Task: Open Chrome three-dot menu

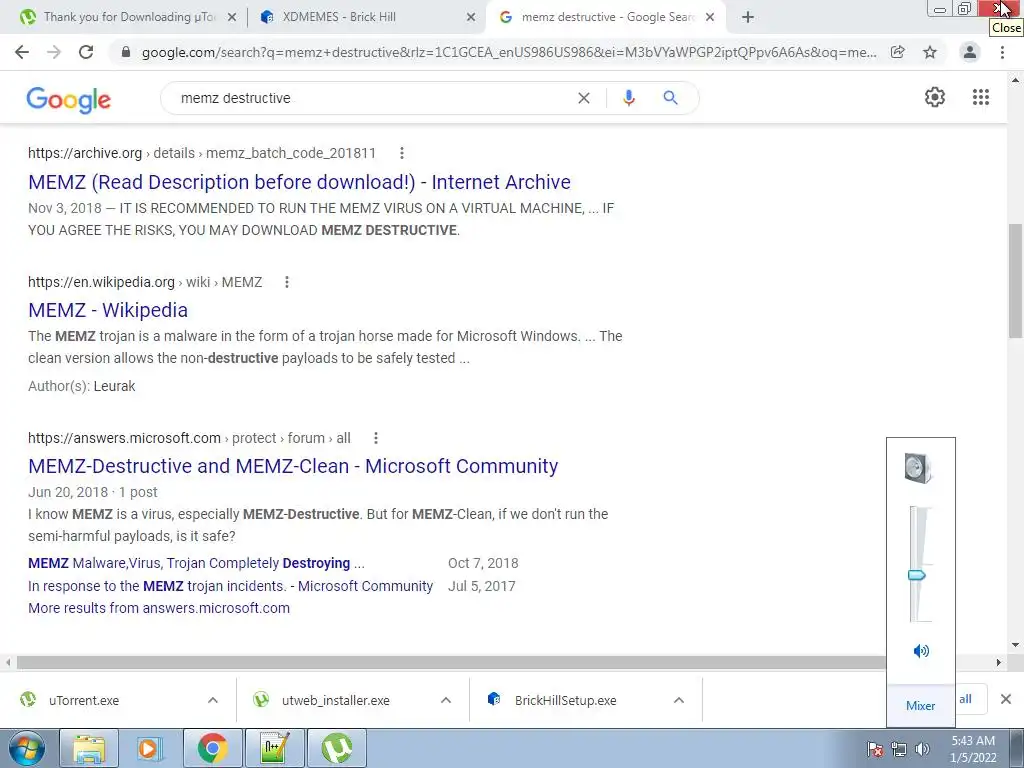Action: tap(1002, 52)
